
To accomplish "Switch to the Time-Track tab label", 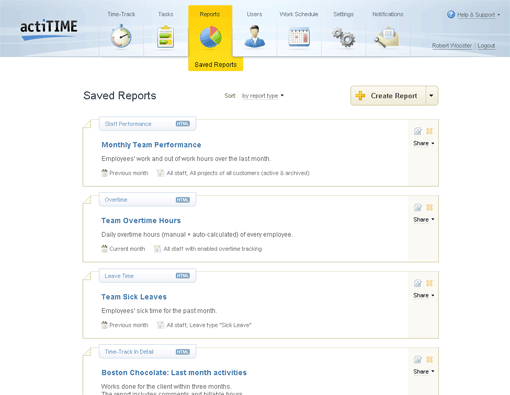I will pyautogui.click(x=121, y=14).
